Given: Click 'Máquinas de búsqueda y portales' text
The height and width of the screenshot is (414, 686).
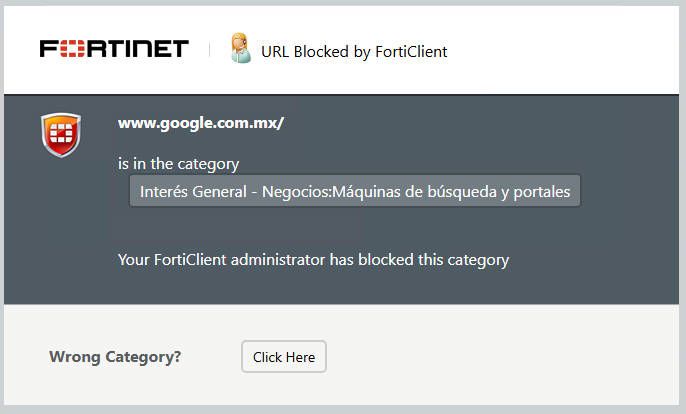Looking at the screenshot, I should (457, 191).
